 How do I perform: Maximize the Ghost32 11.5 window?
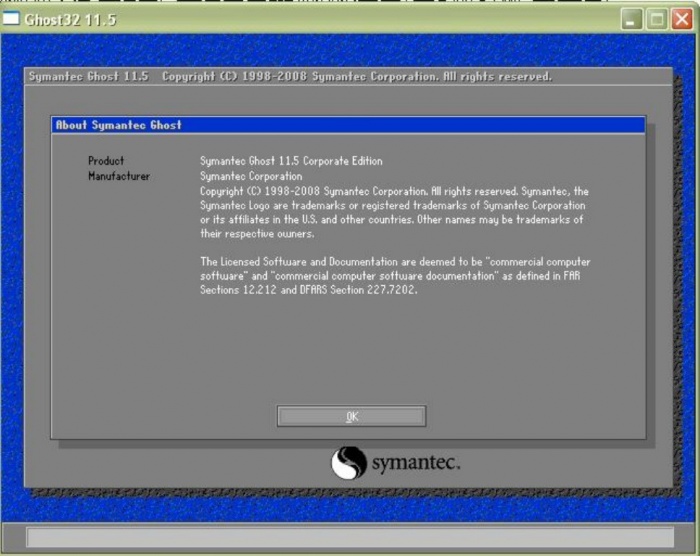click(x=657, y=20)
